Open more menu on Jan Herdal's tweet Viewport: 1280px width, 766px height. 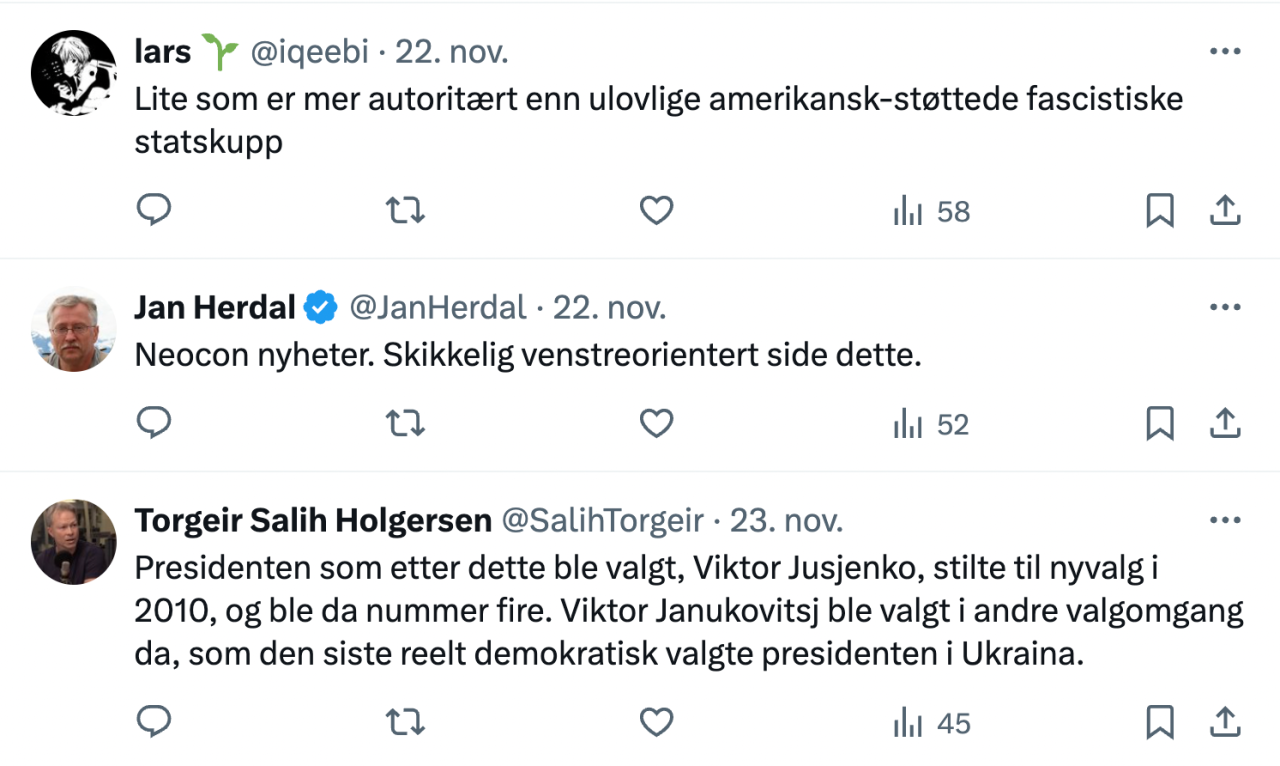click(1225, 308)
